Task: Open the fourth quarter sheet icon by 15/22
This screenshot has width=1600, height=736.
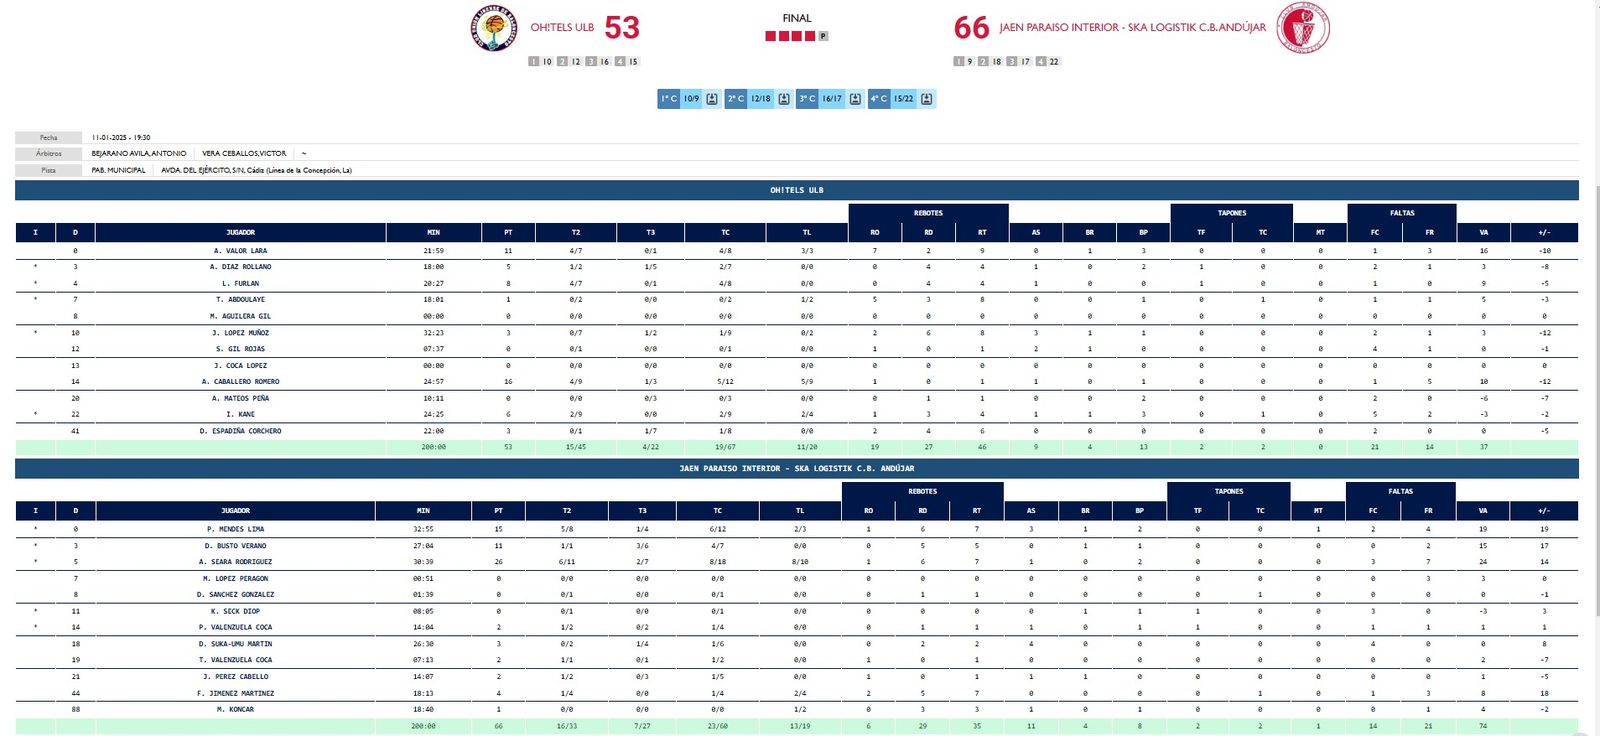Action: click(927, 99)
